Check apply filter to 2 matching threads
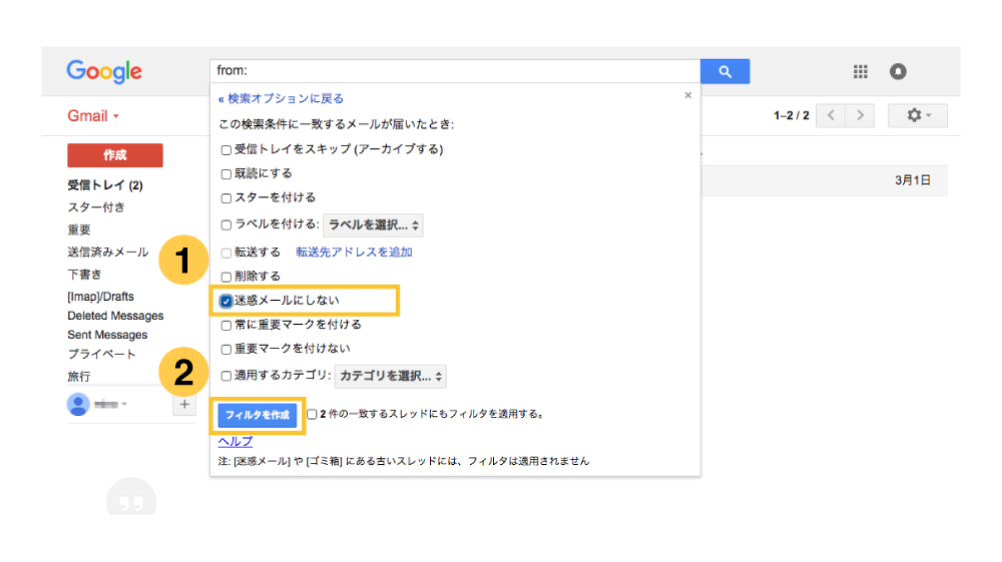 (312, 414)
